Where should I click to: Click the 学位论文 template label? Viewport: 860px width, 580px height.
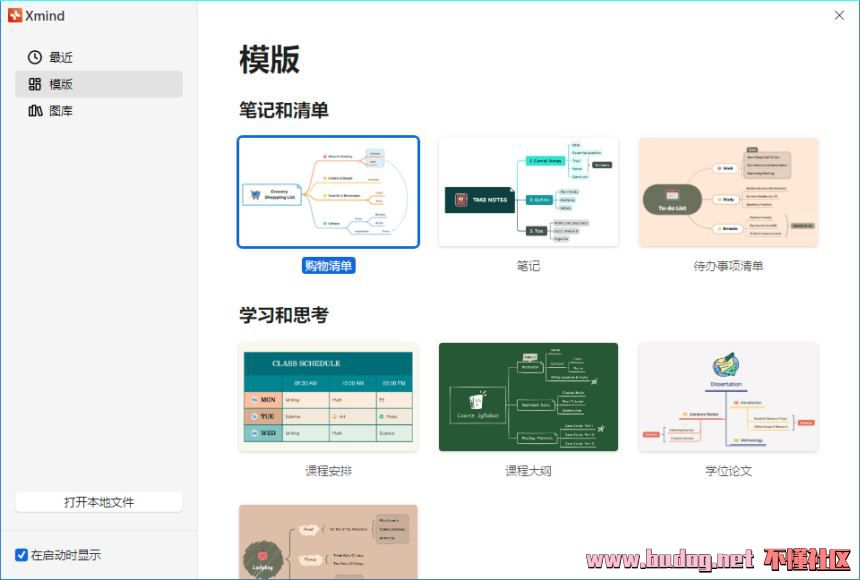click(x=728, y=471)
